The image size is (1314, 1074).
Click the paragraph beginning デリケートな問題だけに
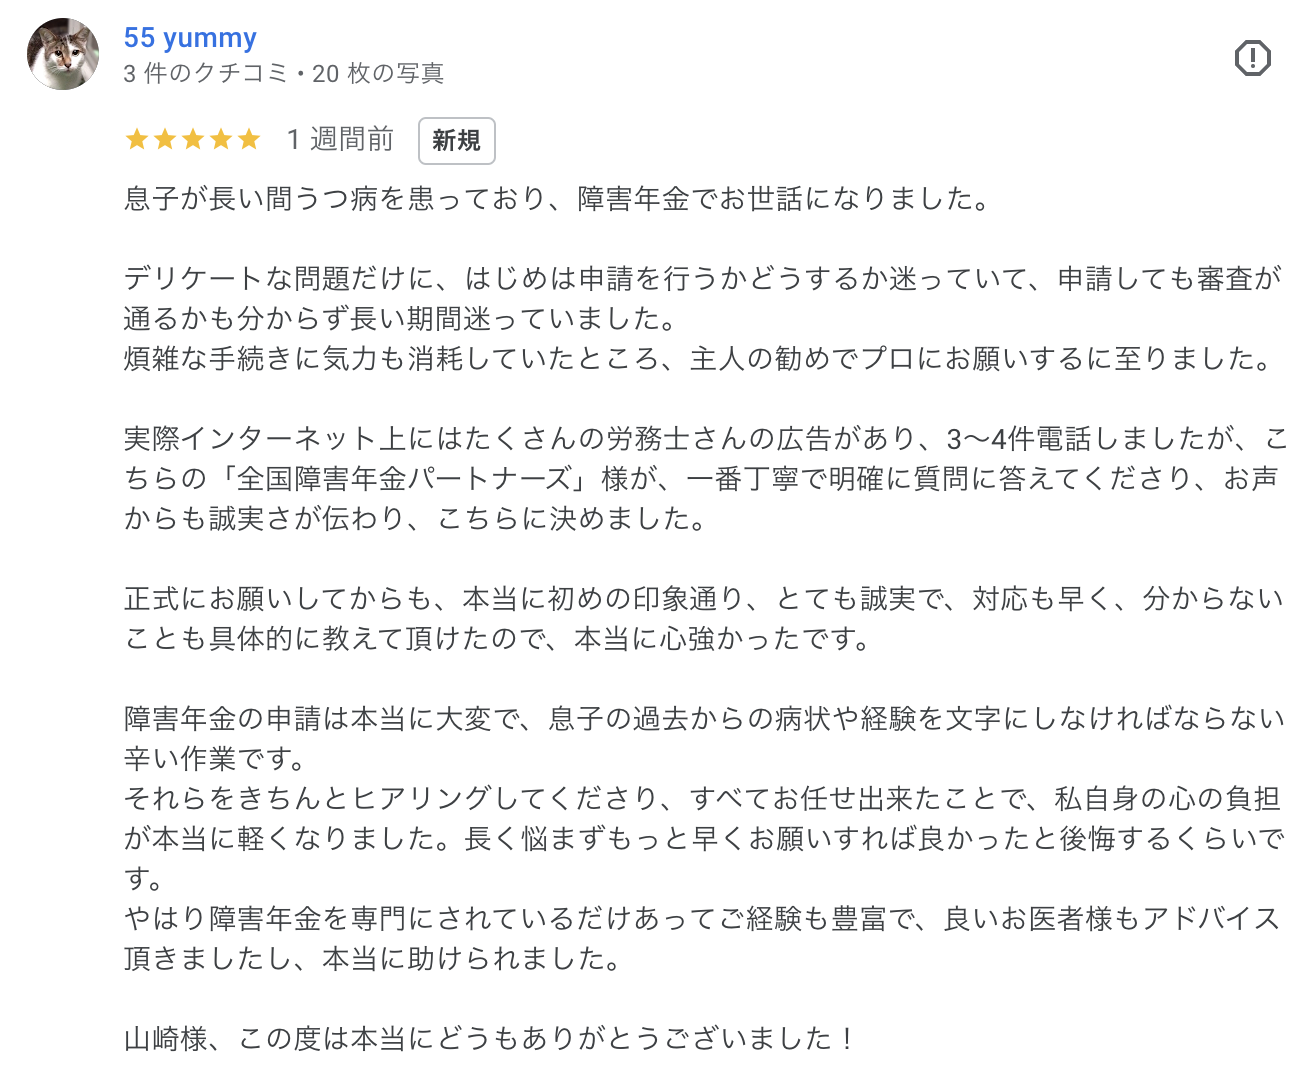(x=703, y=299)
